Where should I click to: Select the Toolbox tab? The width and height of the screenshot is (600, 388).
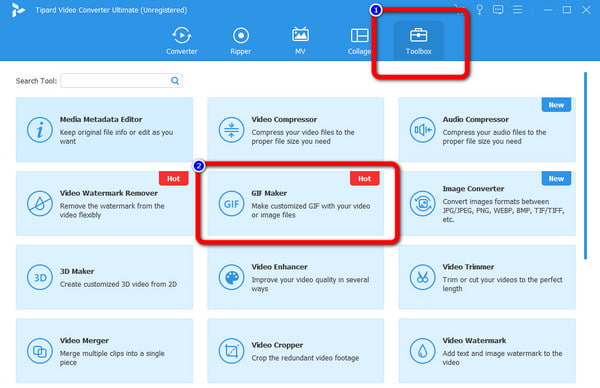418,41
